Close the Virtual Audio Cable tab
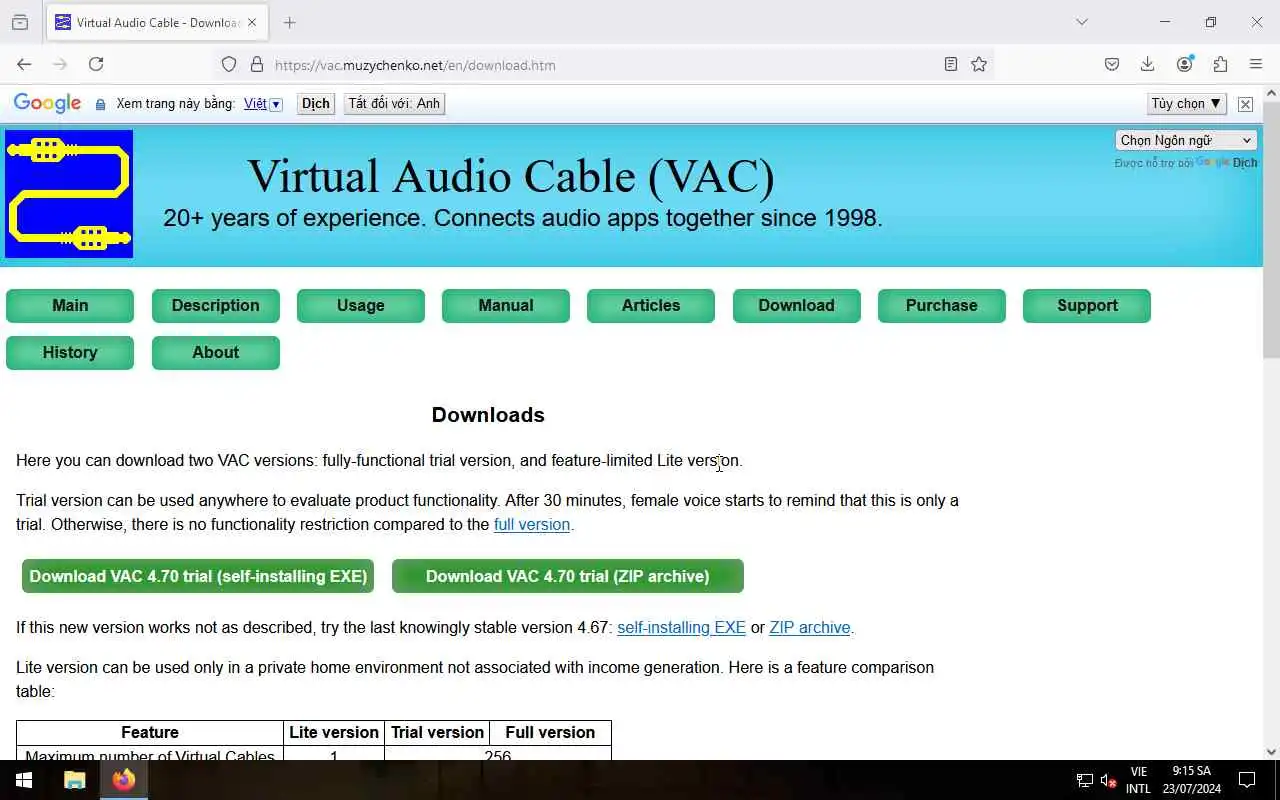The height and width of the screenshot is (800, 1280). [x=251, y=22]
